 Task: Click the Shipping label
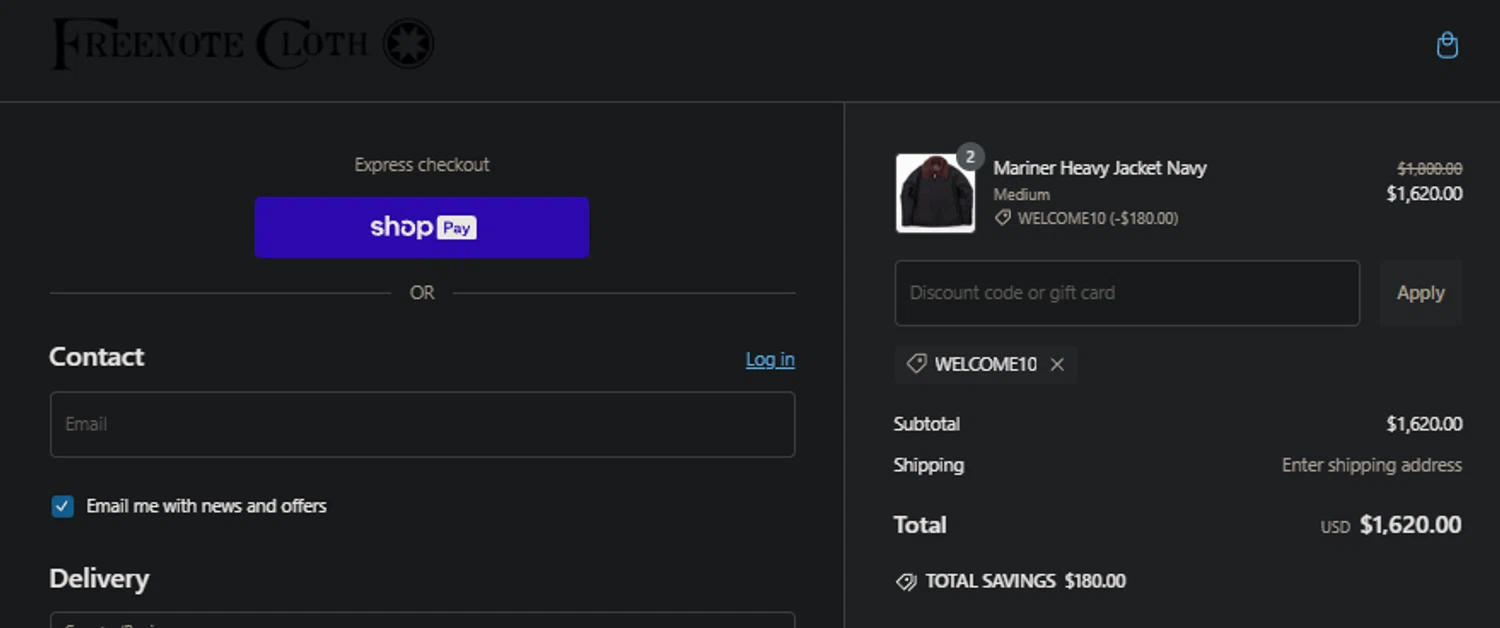(x=929, y=465)
